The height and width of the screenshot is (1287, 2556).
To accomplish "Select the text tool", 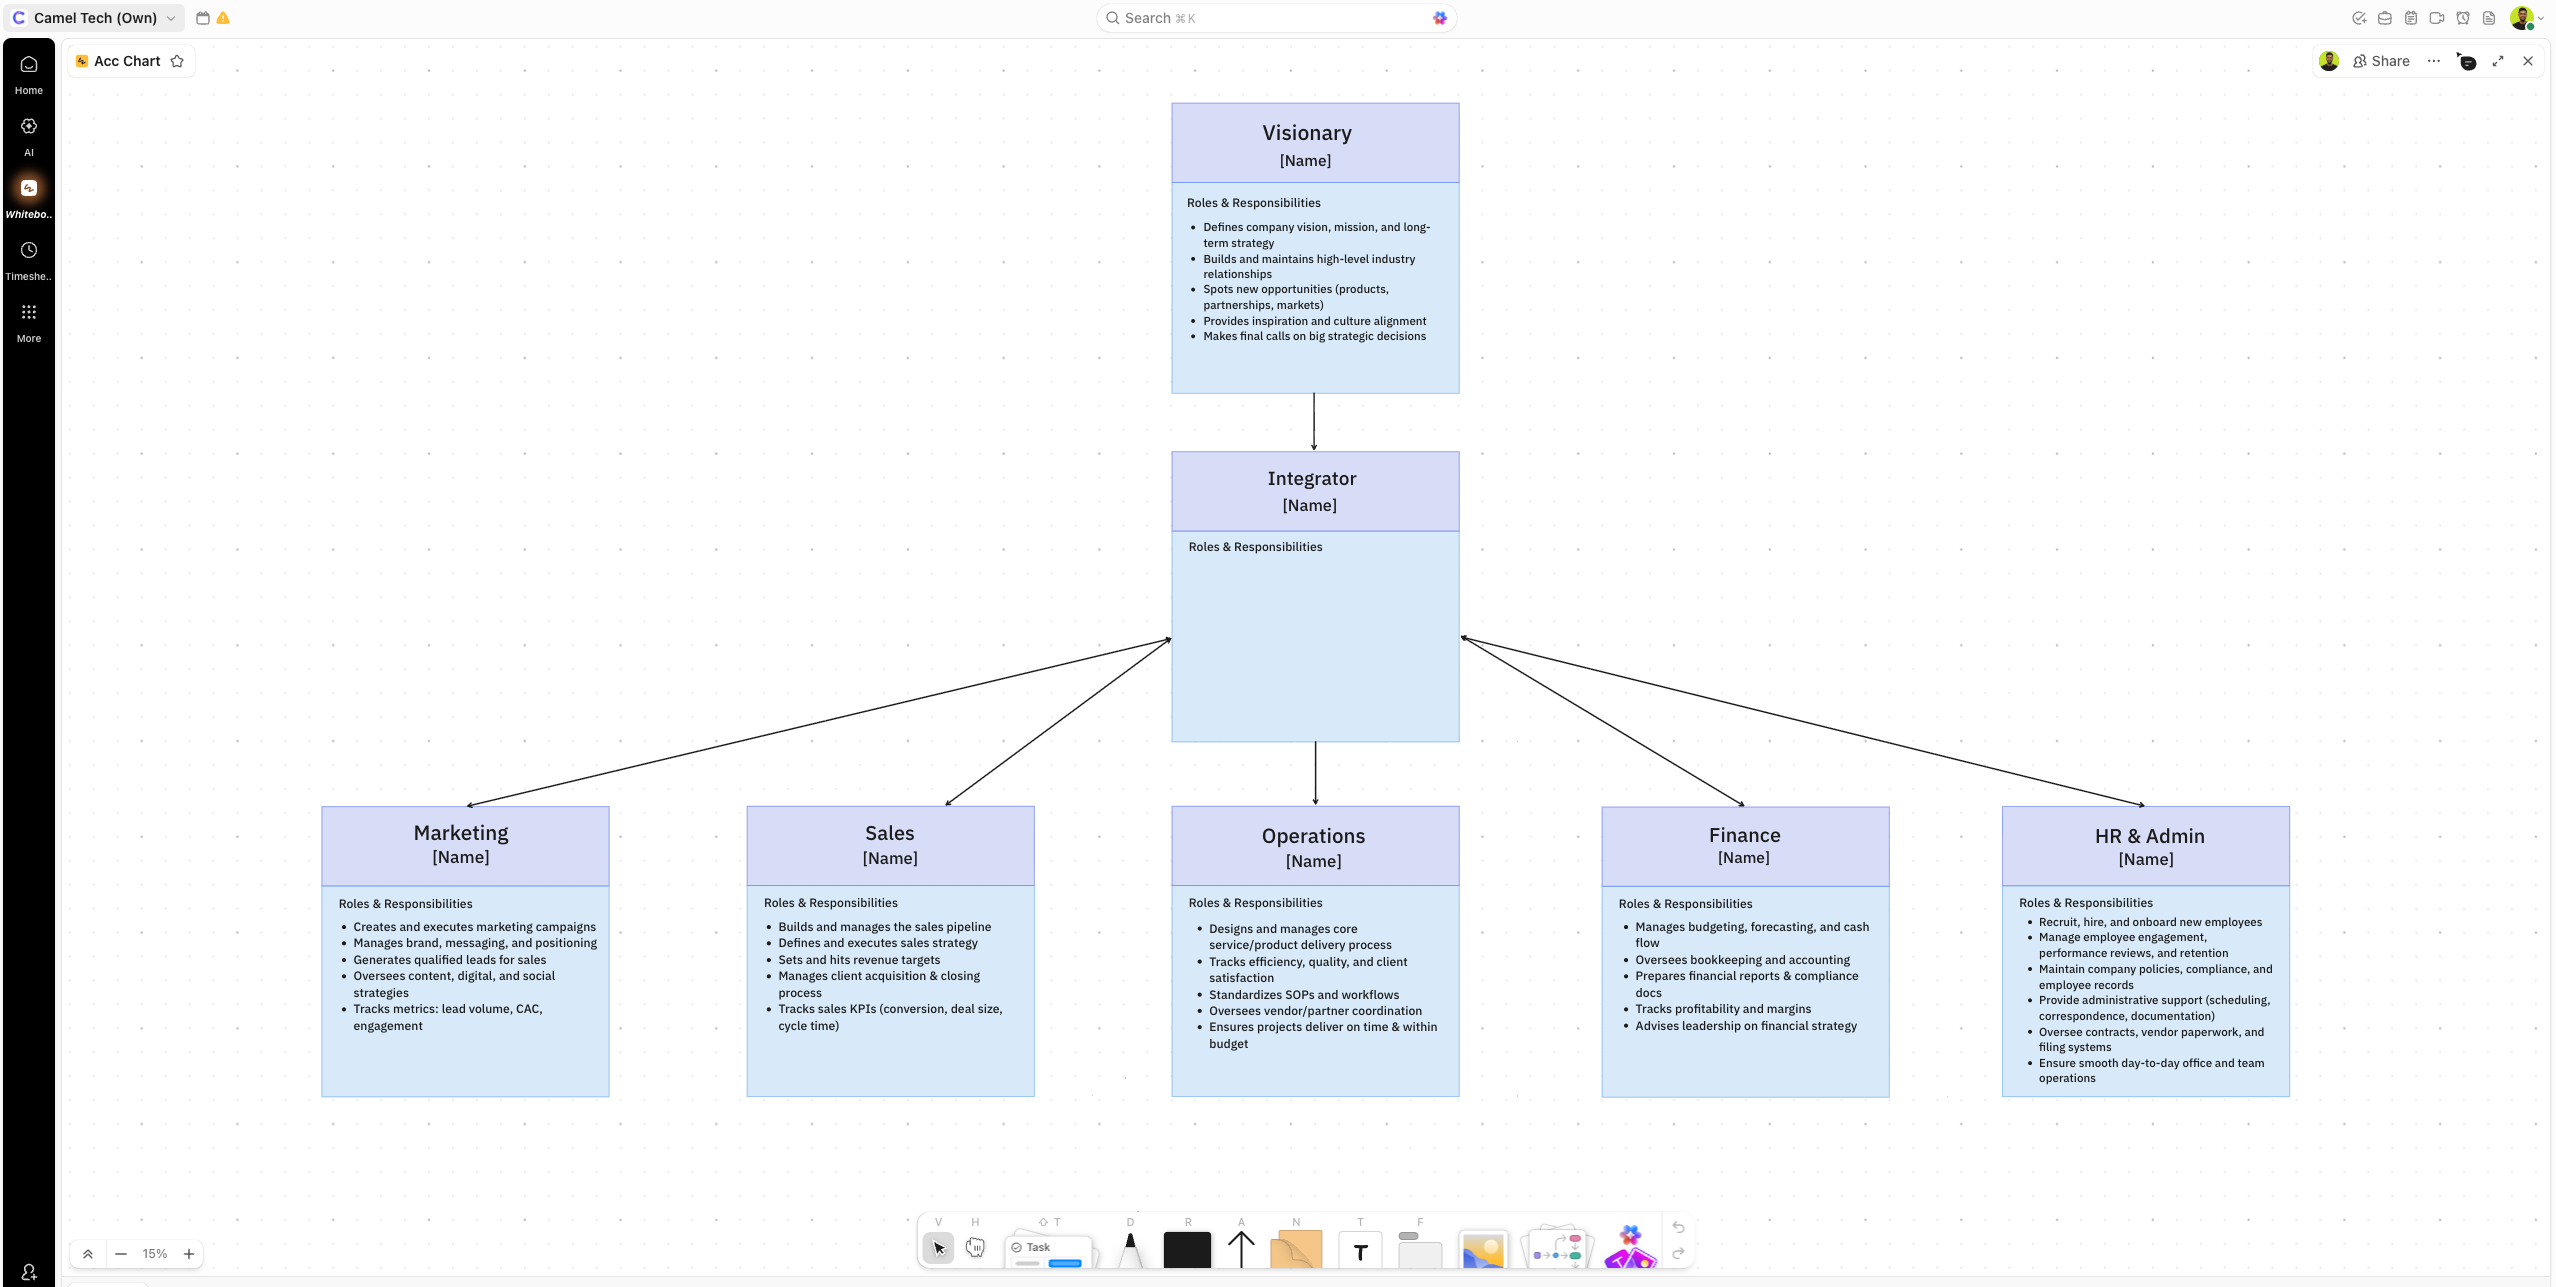I will (x=1360, y=1251).
